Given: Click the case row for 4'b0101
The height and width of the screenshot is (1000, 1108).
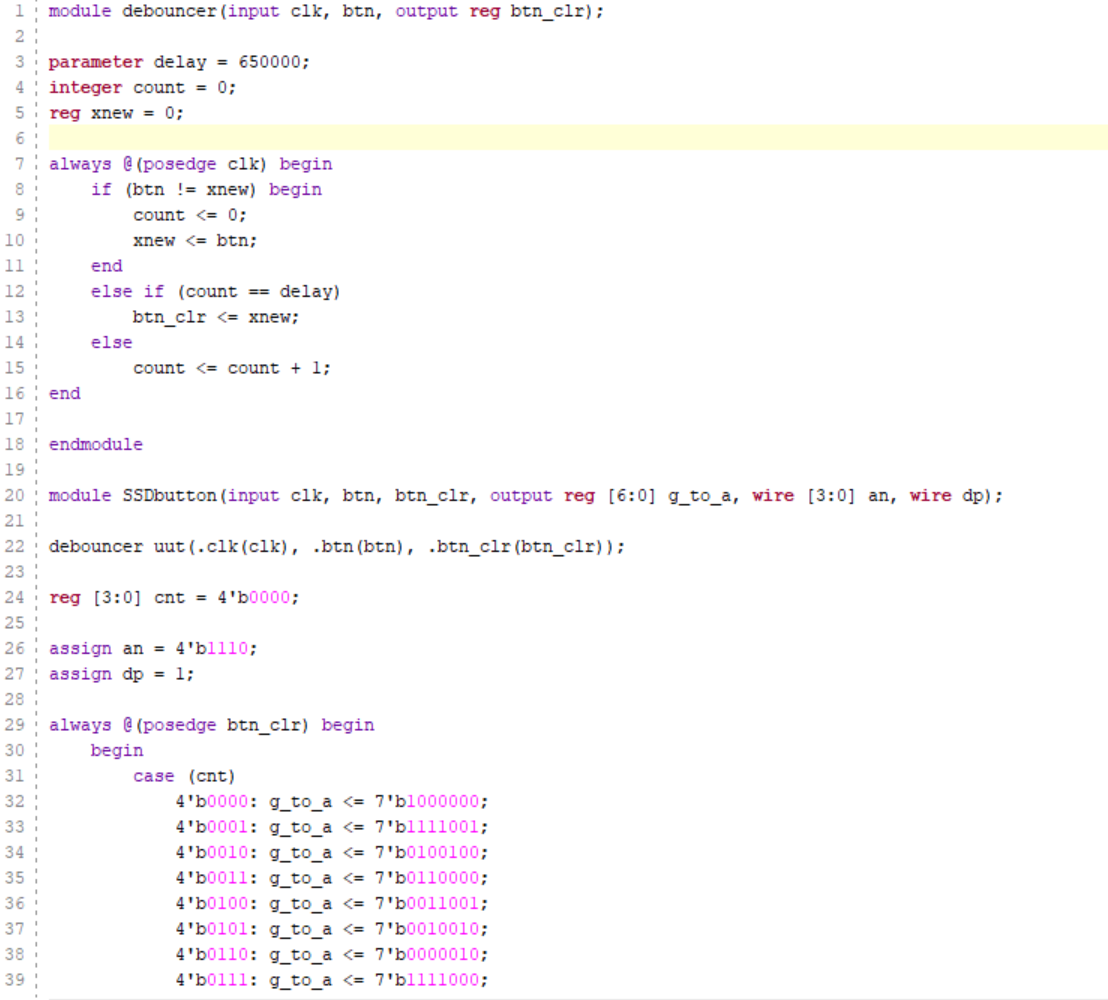Looking at the screenshot, I should [x=331, y=928].
